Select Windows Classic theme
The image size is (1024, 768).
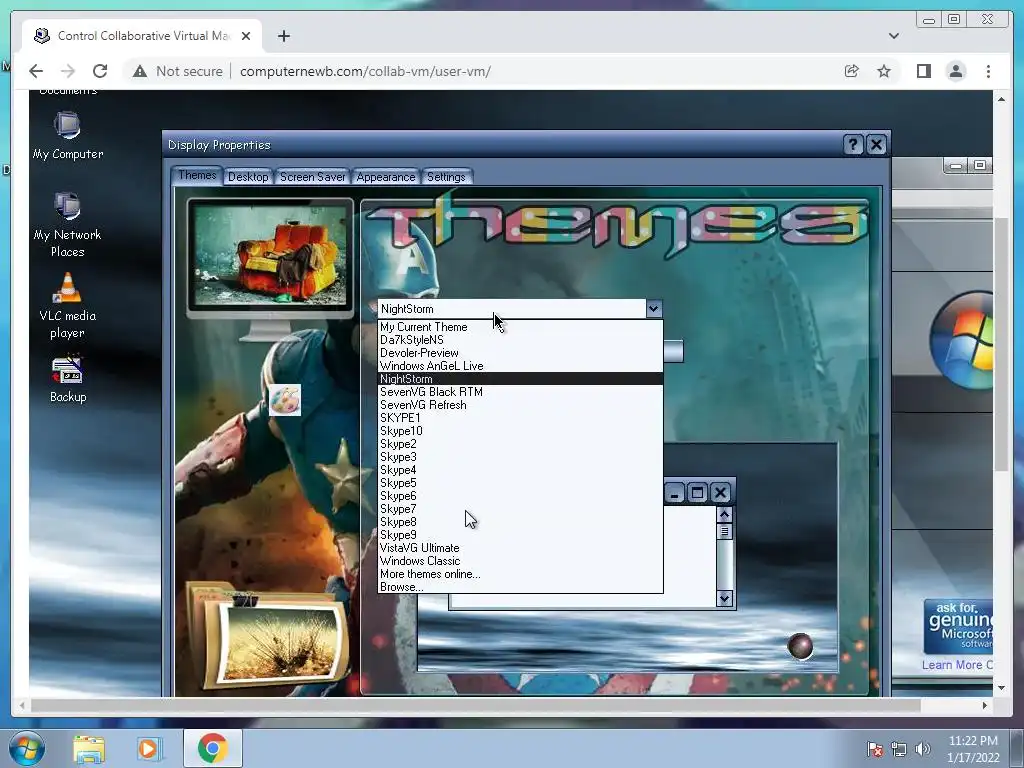tap(520, 561)
